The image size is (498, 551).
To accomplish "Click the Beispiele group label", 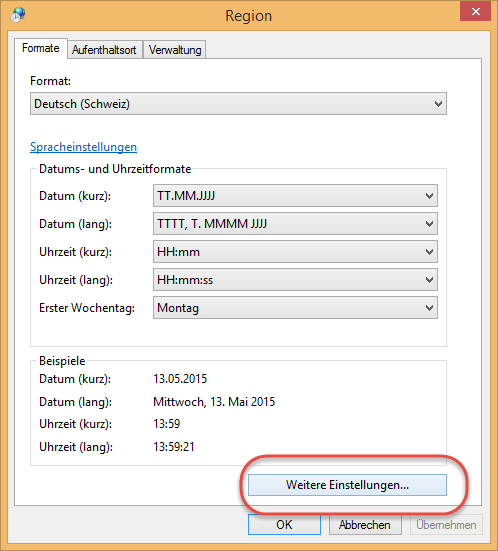I will (x=62, y=361).
